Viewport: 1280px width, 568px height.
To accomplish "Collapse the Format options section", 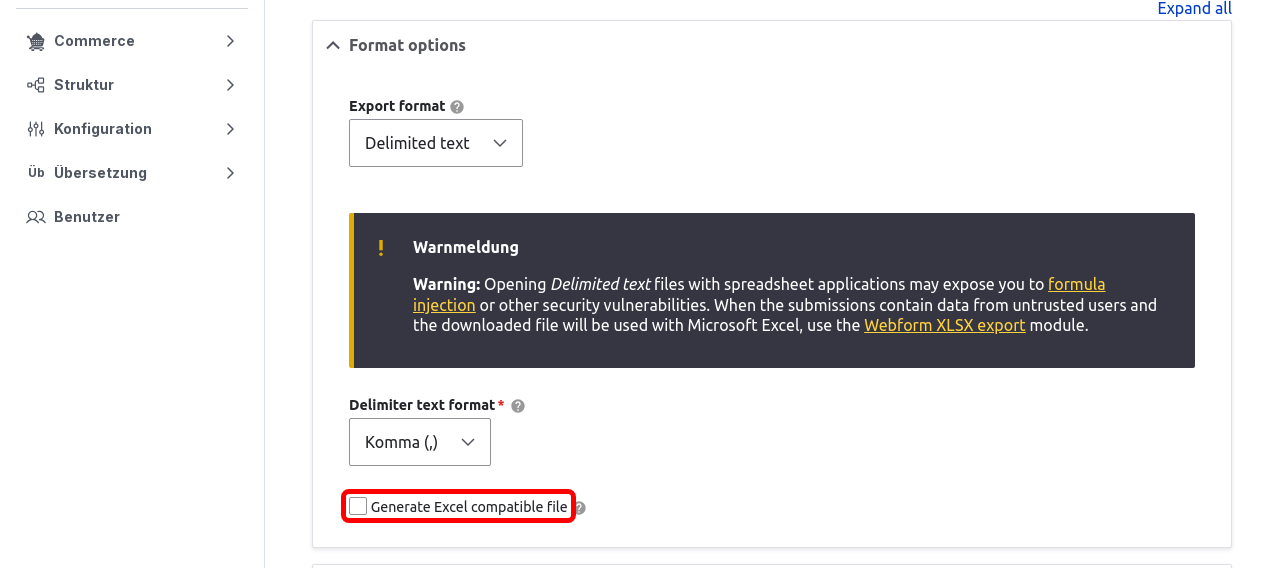I will click(x=333, y=46).
